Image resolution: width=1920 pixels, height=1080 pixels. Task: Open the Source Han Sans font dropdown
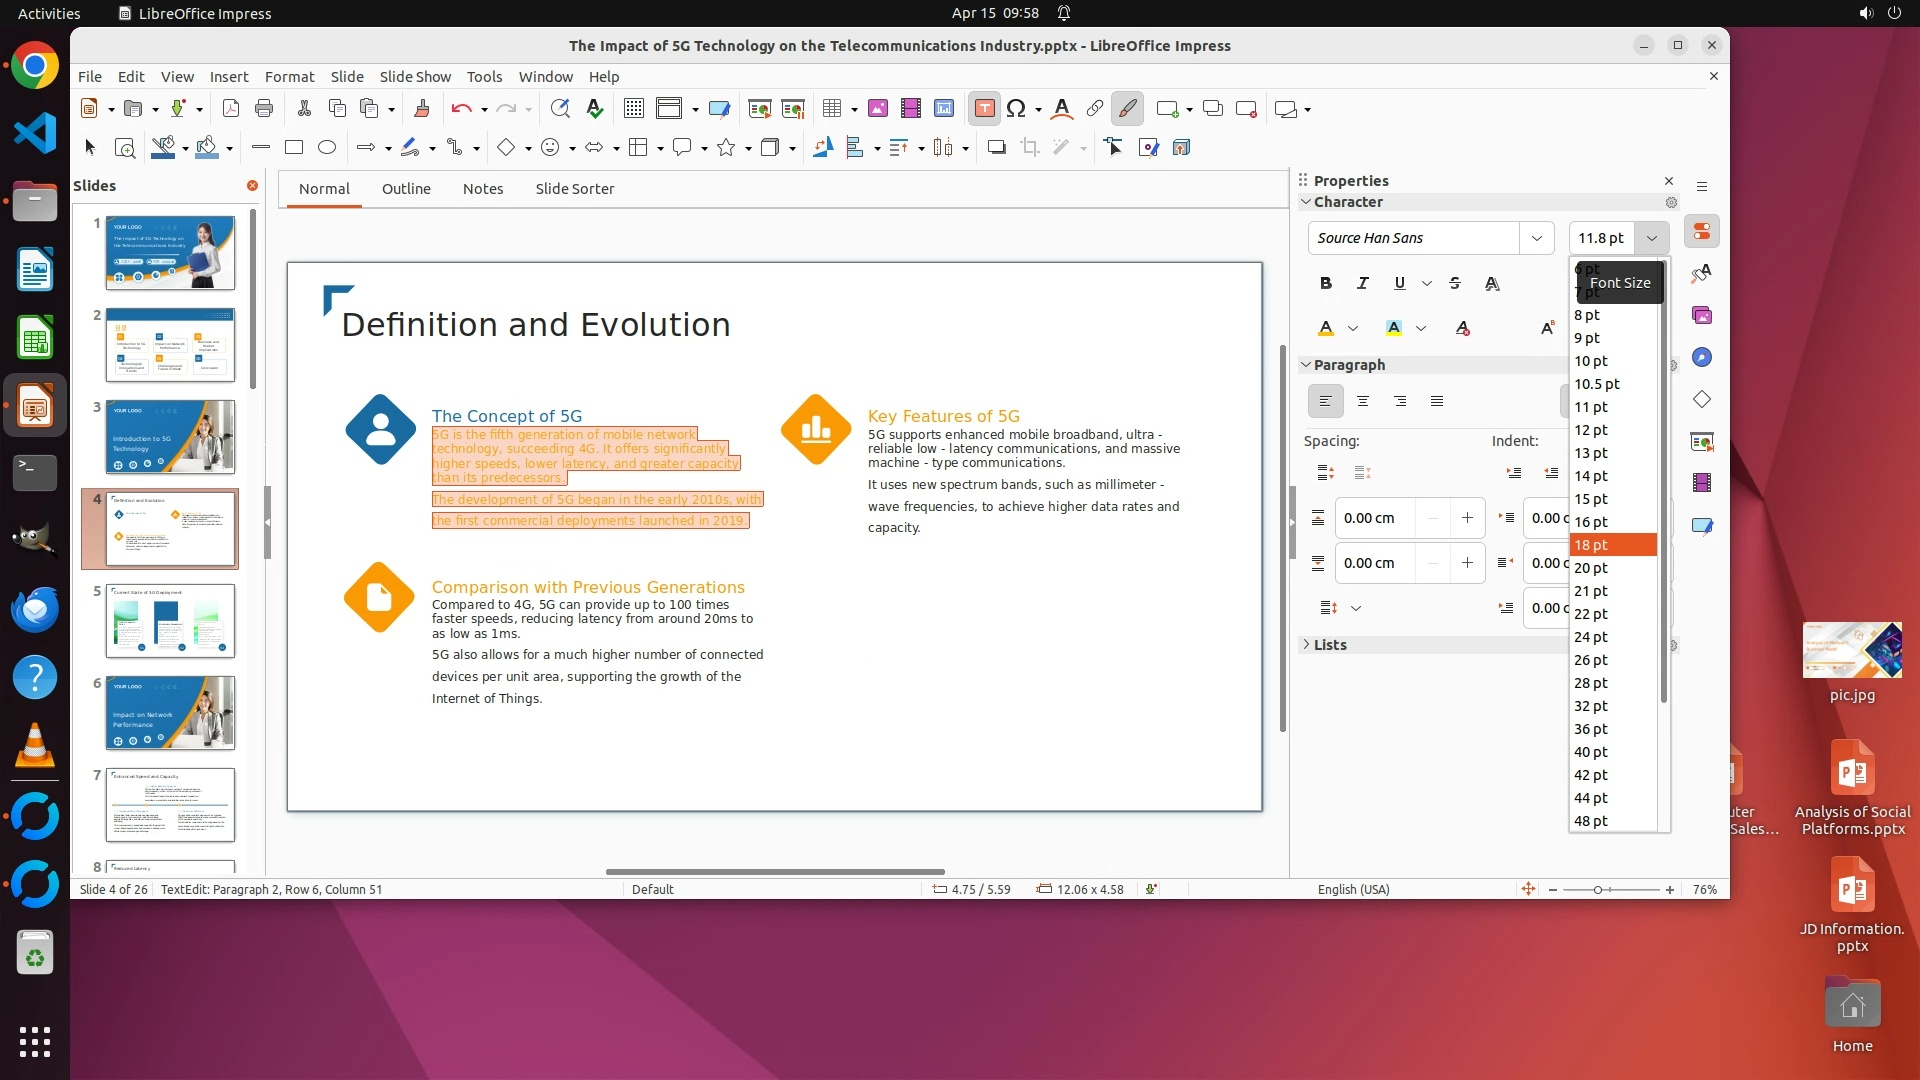[1537, 238]
